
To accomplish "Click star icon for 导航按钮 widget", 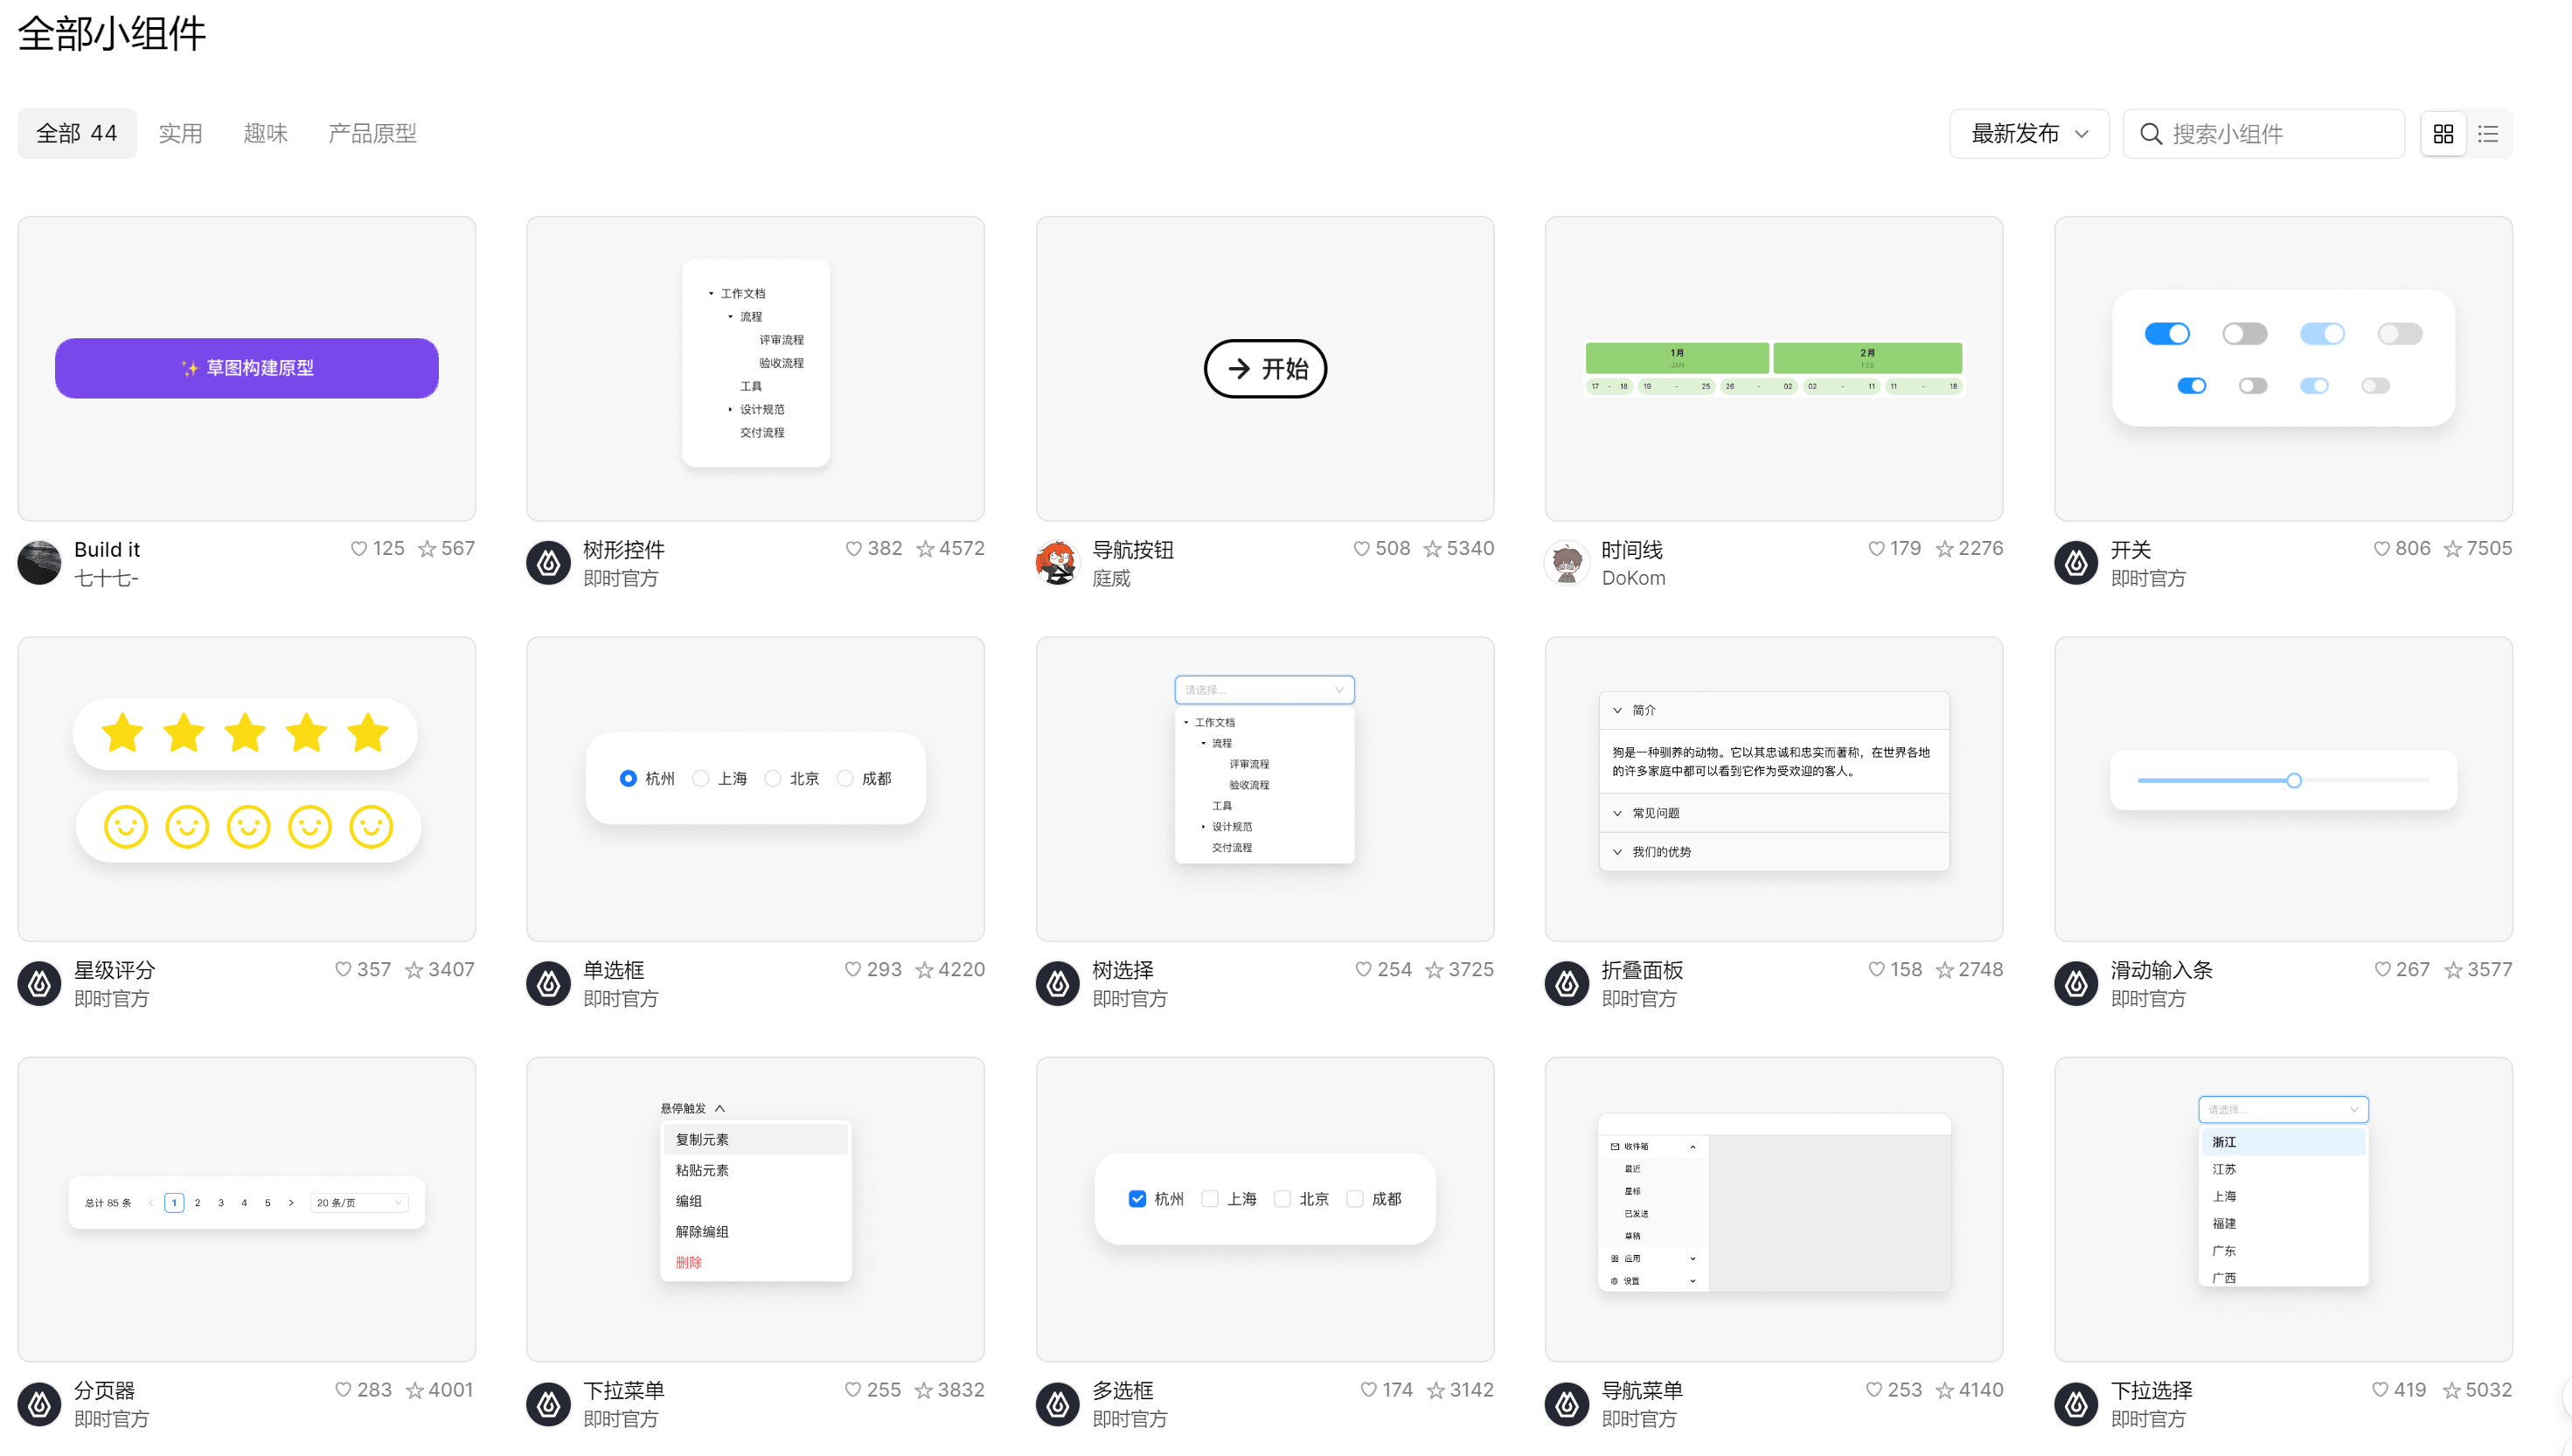I will tap(1432, 549).
